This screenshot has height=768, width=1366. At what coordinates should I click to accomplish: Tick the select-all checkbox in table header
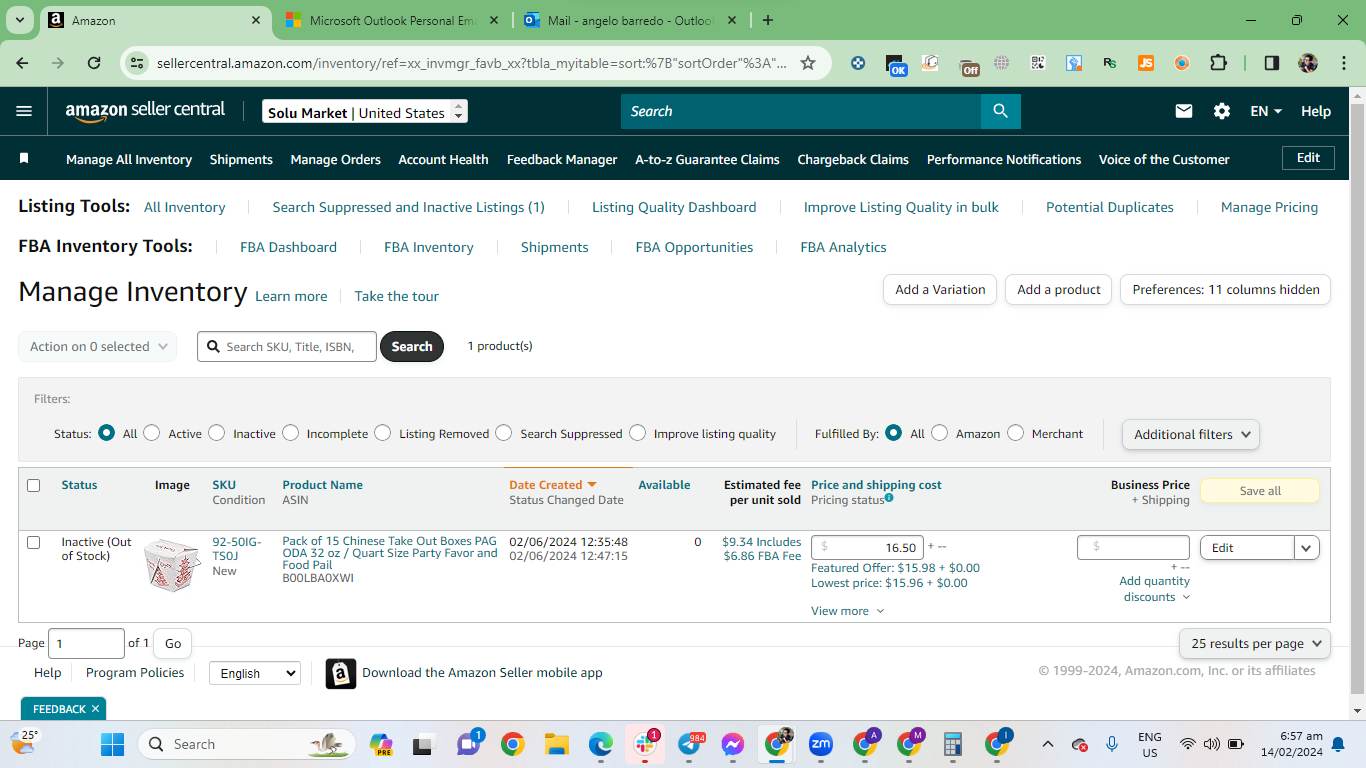(33, 485)
